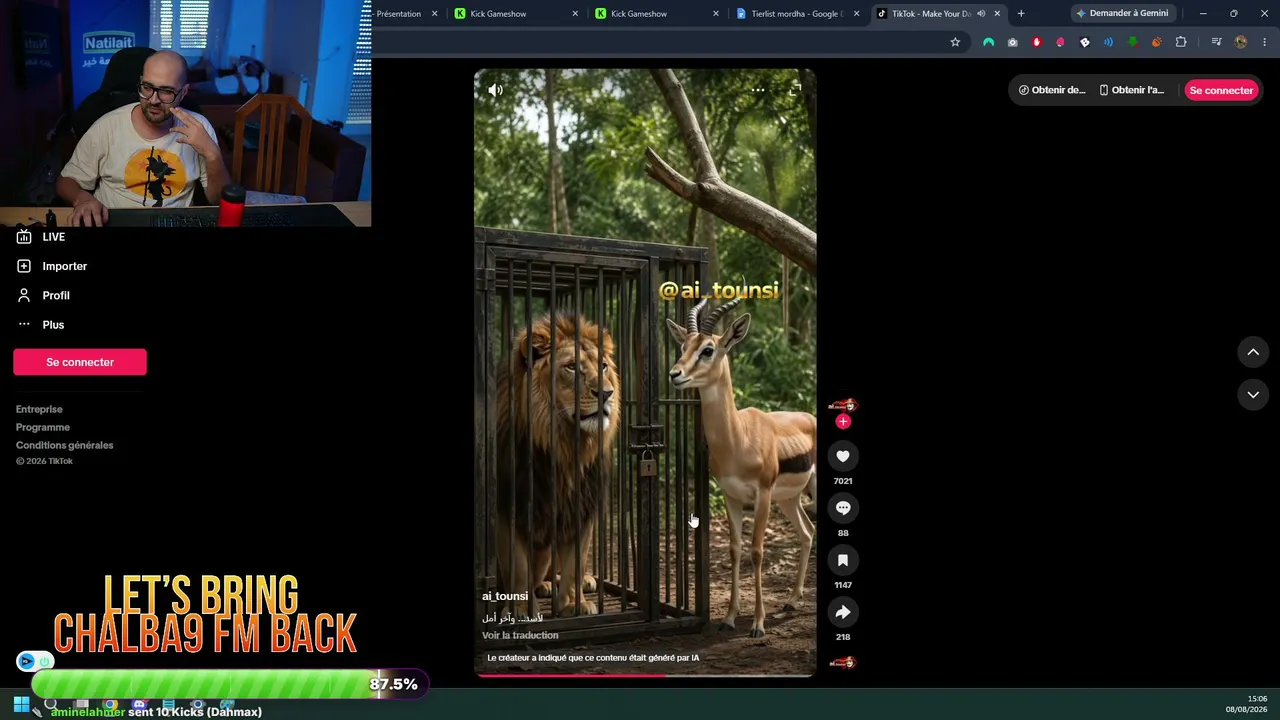This screenshot has height=720, width=1280.
Task: Go to the next video
Action: pyautogui.click(x=1253, y=395)
